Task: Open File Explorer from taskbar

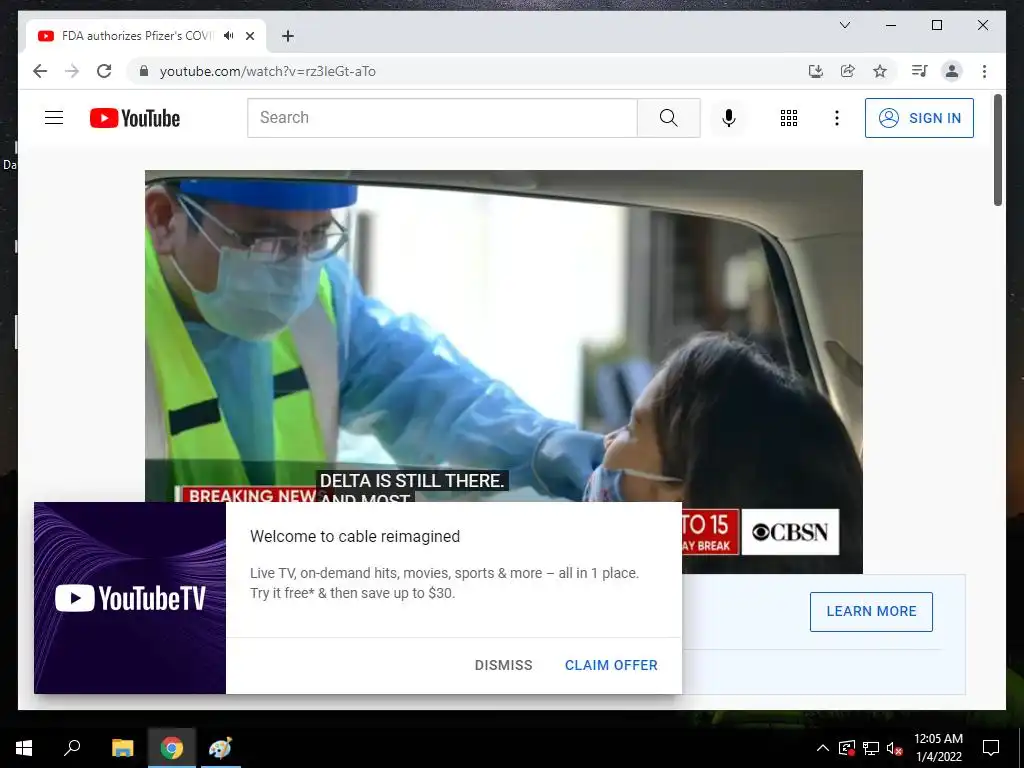Action: click(122, 748)
